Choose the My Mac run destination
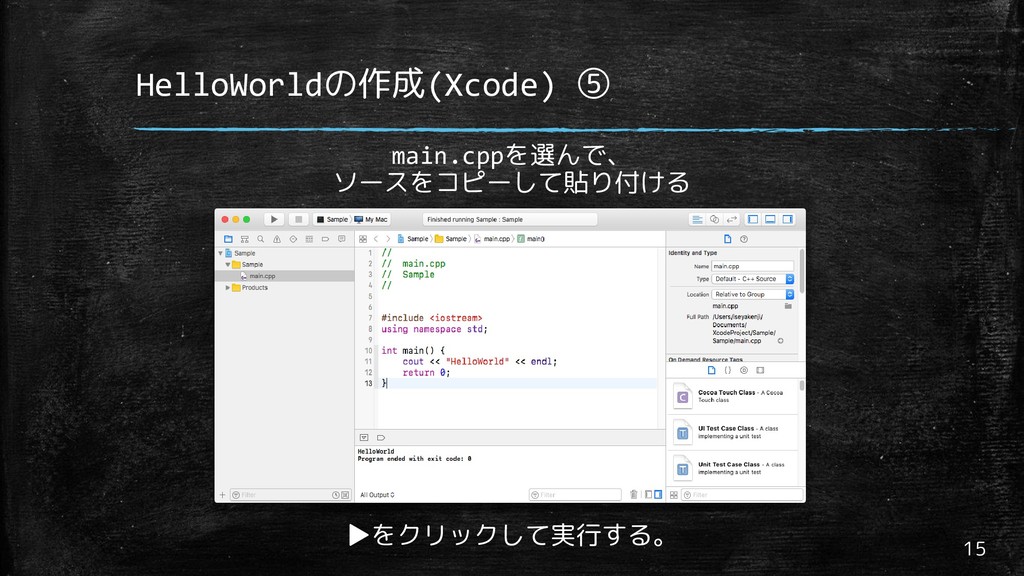 tap(371, 219)
